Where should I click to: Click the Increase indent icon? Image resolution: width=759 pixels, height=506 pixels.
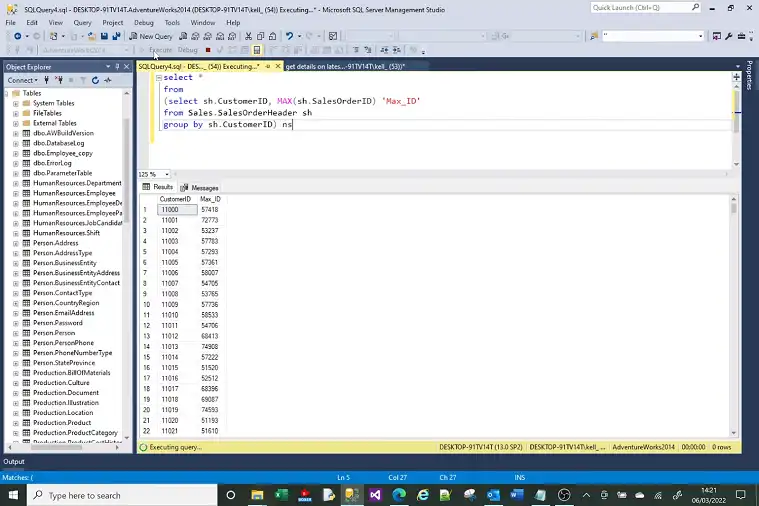(397, 50)
